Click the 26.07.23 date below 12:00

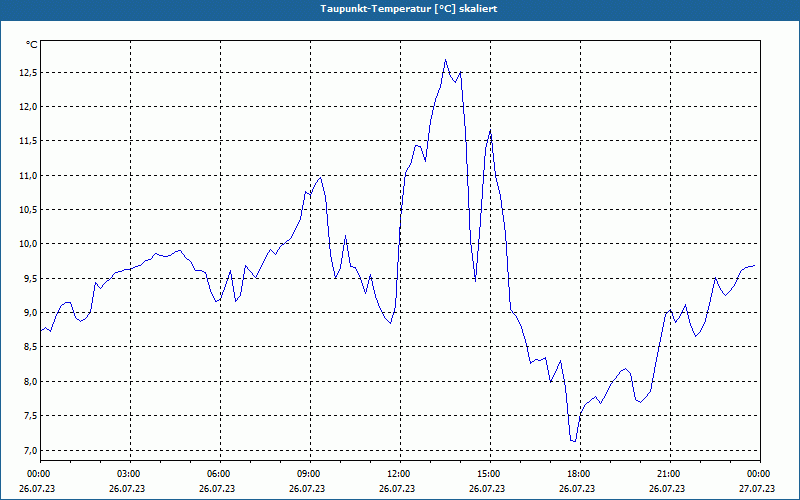click(397, 488)
